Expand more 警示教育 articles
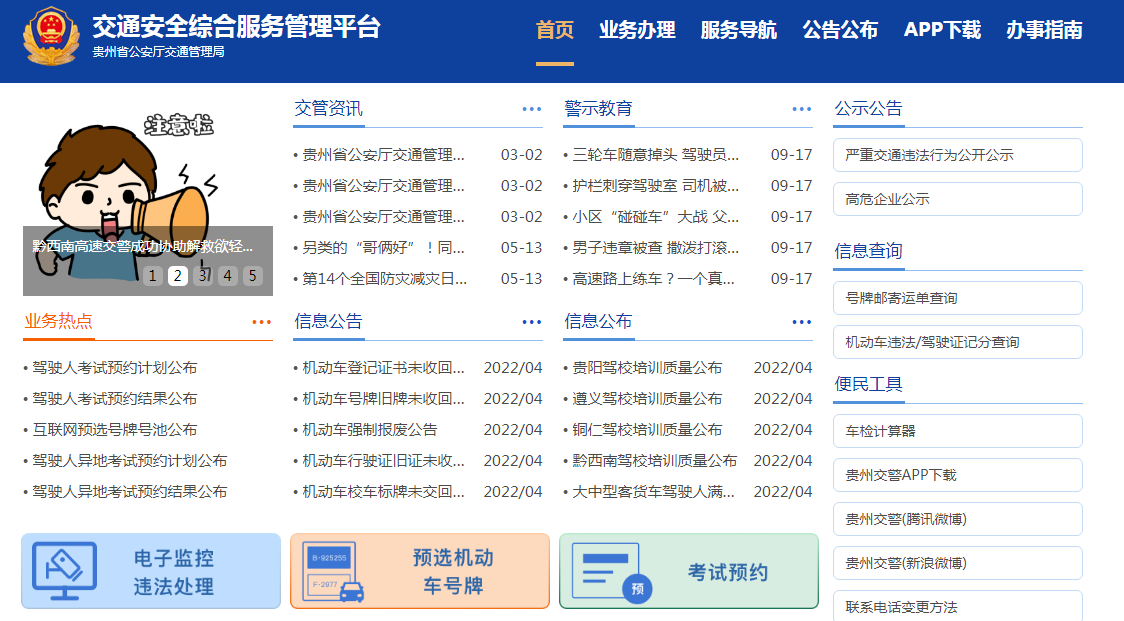 (x=801, y=109)
